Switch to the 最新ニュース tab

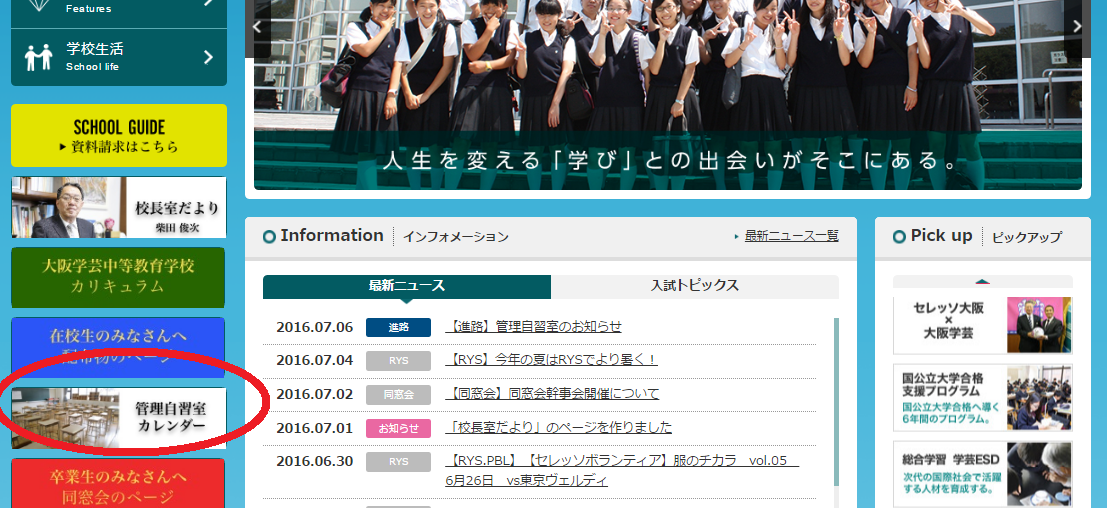click(x=406, y=286)
